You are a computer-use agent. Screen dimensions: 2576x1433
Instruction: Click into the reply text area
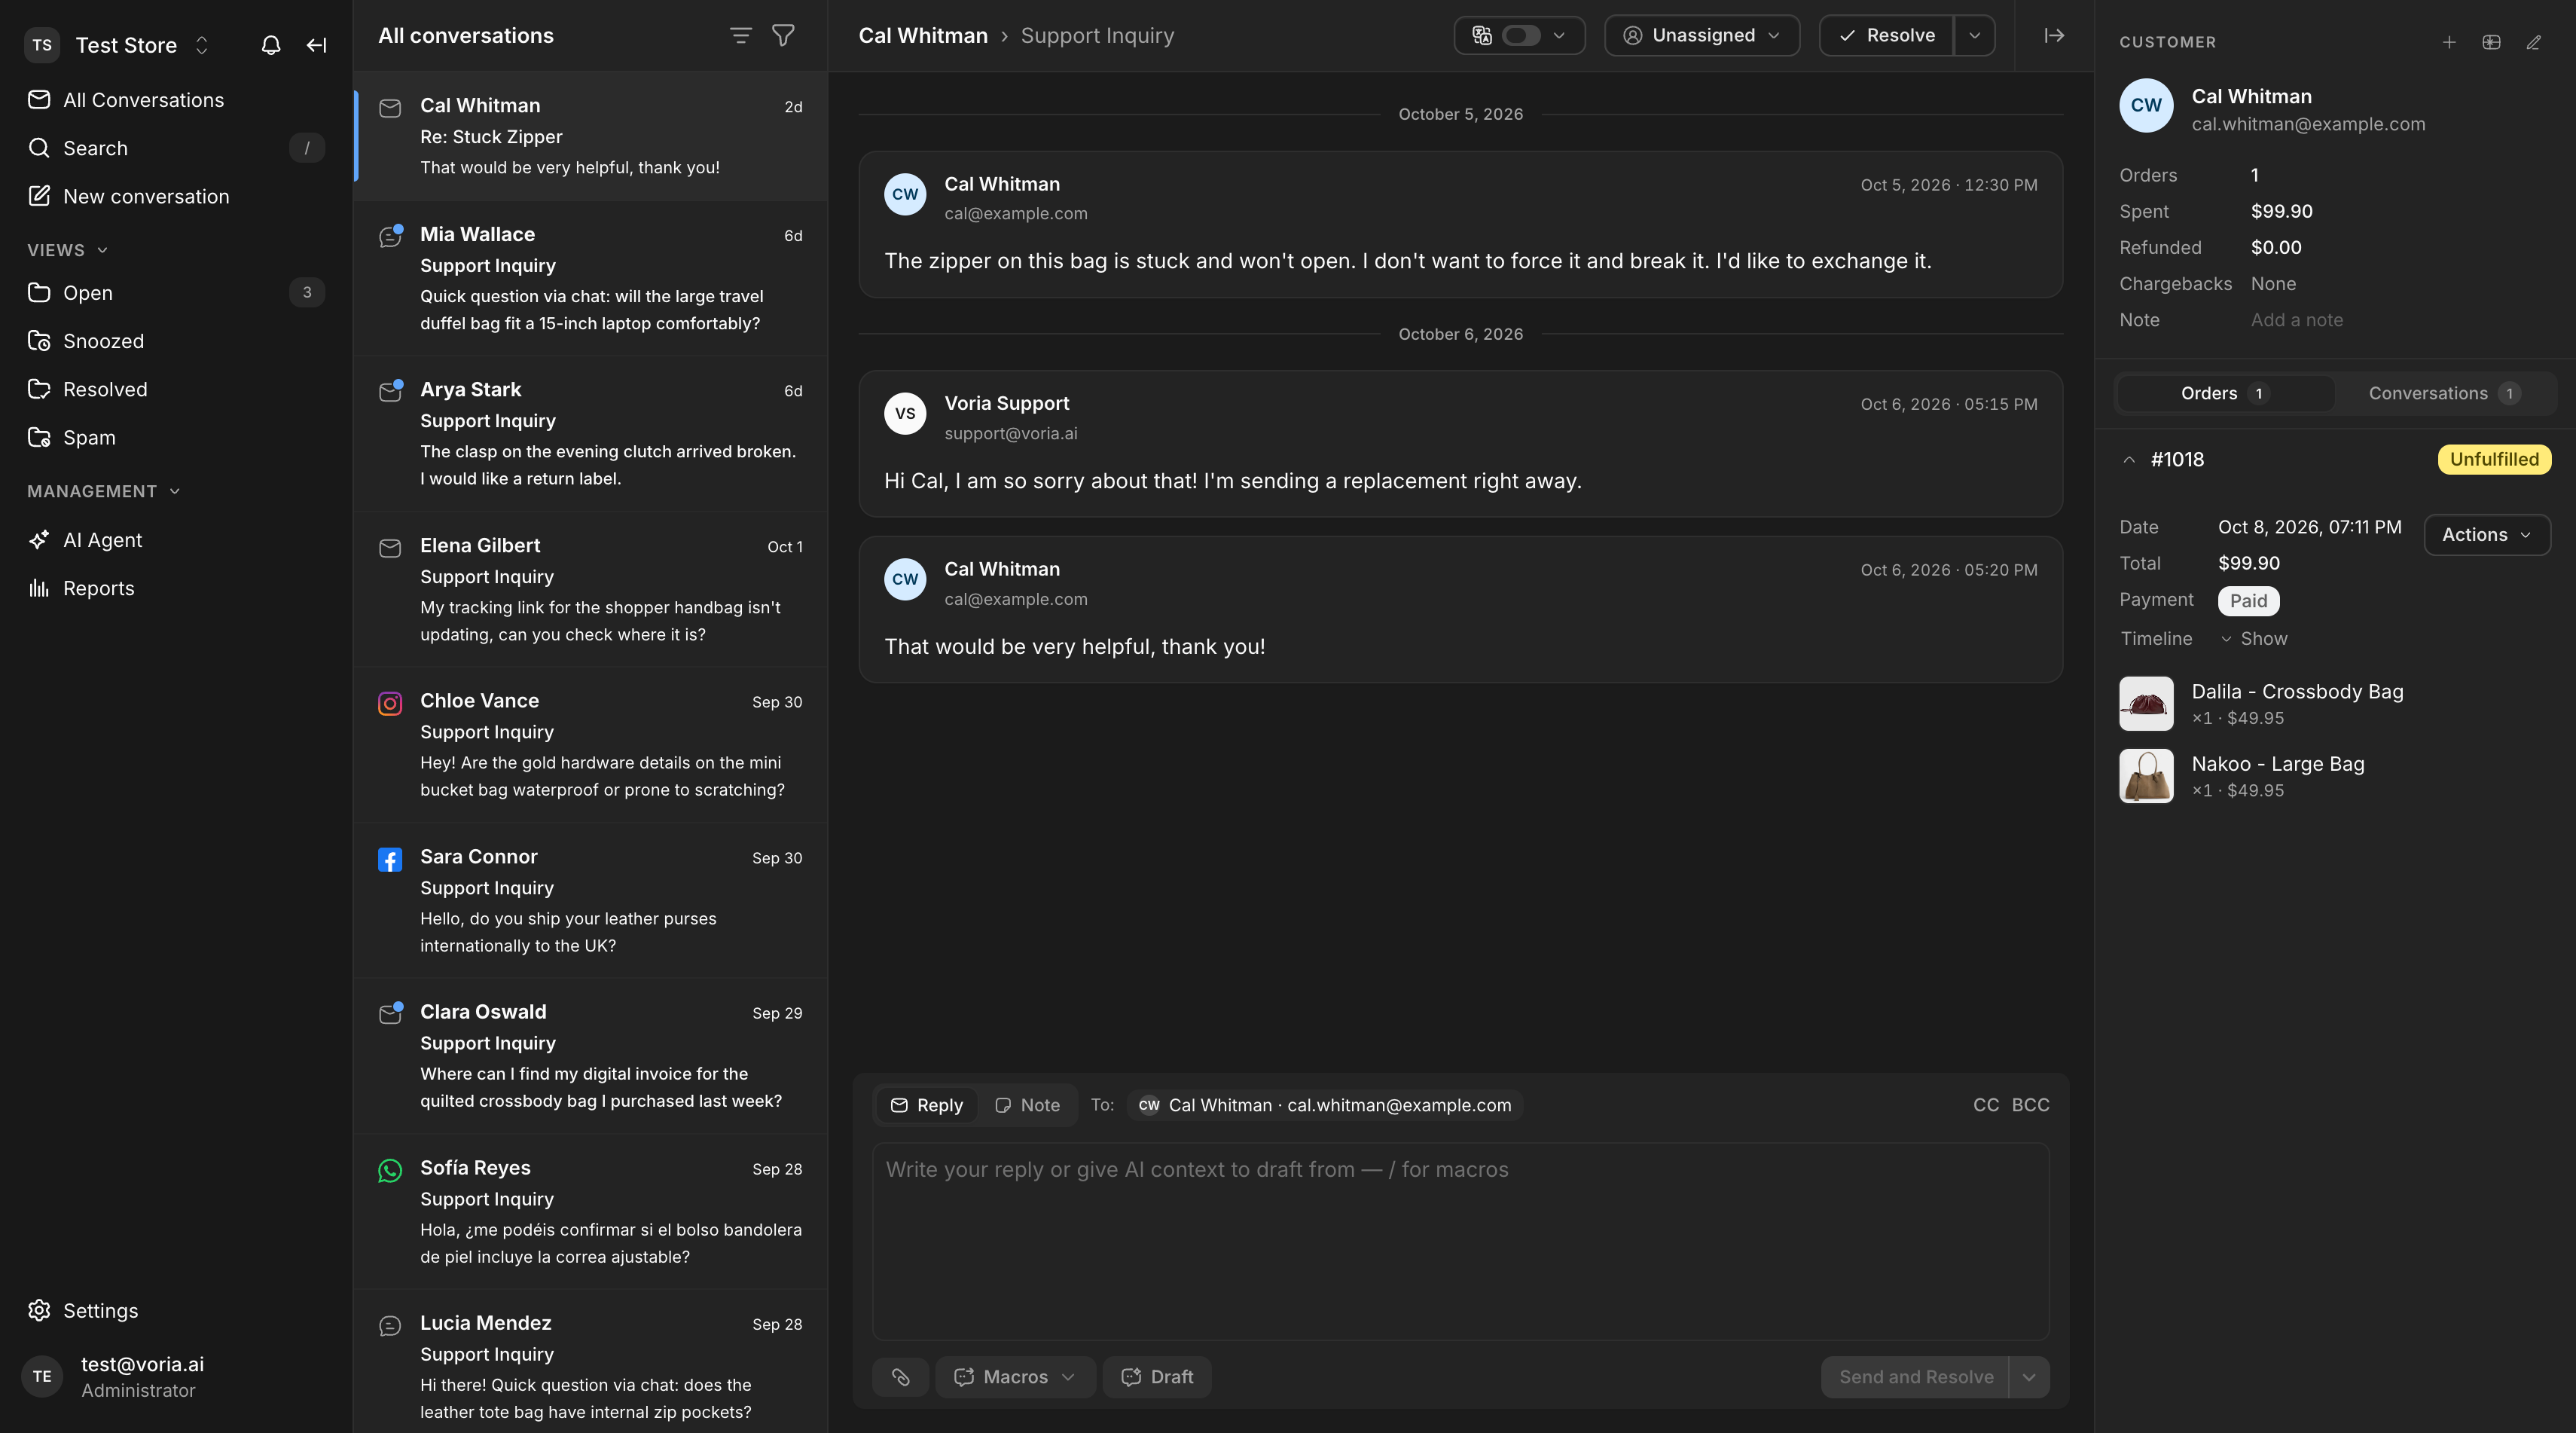(1460, 1242)
